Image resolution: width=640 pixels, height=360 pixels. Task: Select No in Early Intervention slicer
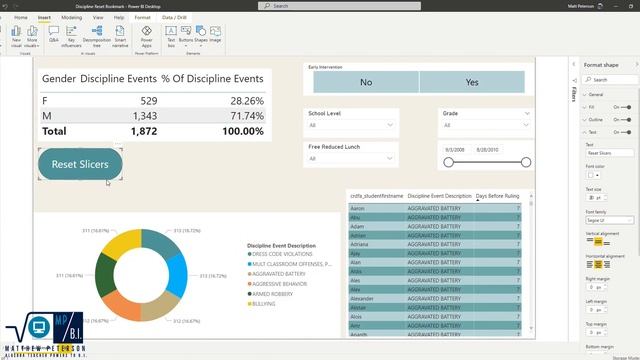[x=366, y=82]
